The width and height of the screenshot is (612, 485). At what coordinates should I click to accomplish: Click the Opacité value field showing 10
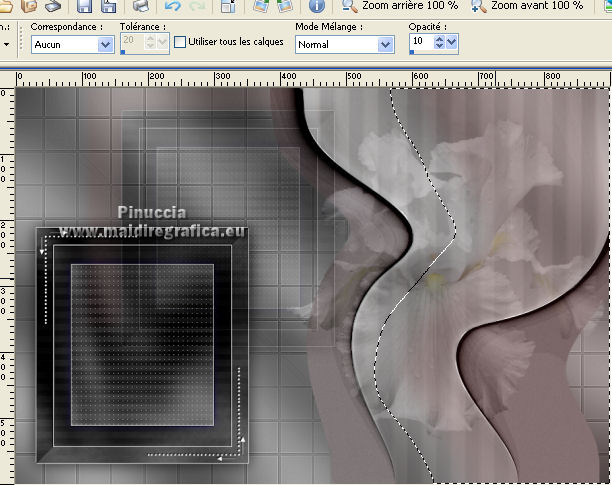(x=422, y=41)
